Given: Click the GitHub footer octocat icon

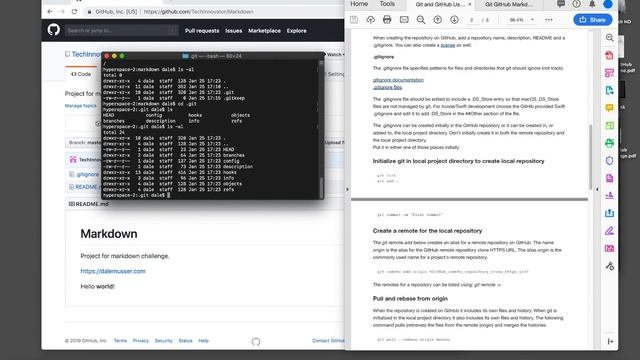Looking at the screenshot, I should pyautogui.click(x=256, y=342).
